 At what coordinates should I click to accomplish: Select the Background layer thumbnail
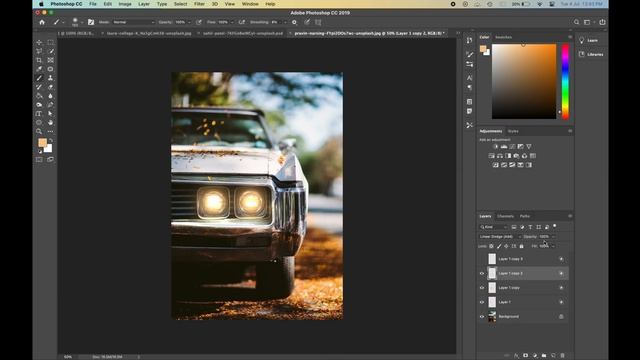(492, 316)
